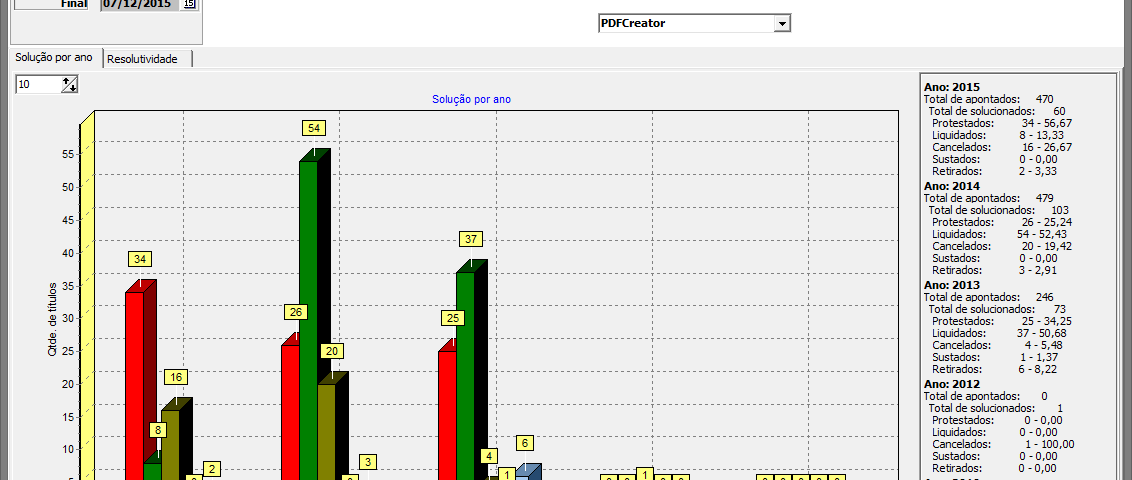Select the Solução por ano tab

(x=54, y=58)
